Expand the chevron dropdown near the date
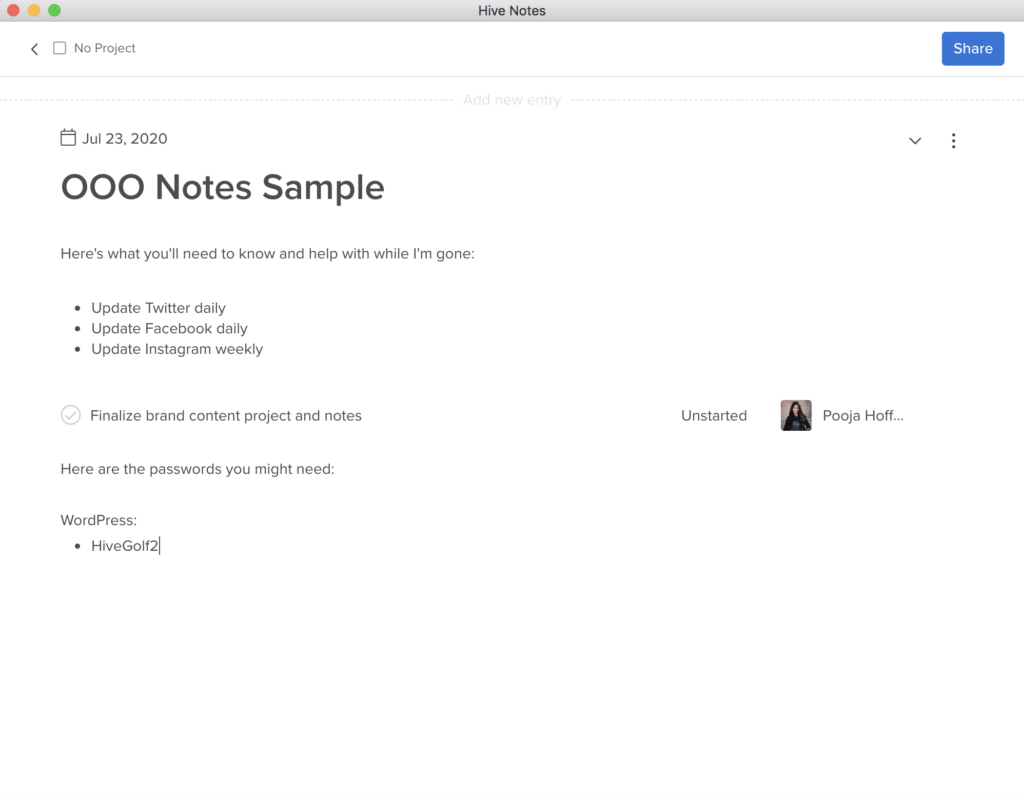Screen dimensions: 1024x800 (915, 141)
